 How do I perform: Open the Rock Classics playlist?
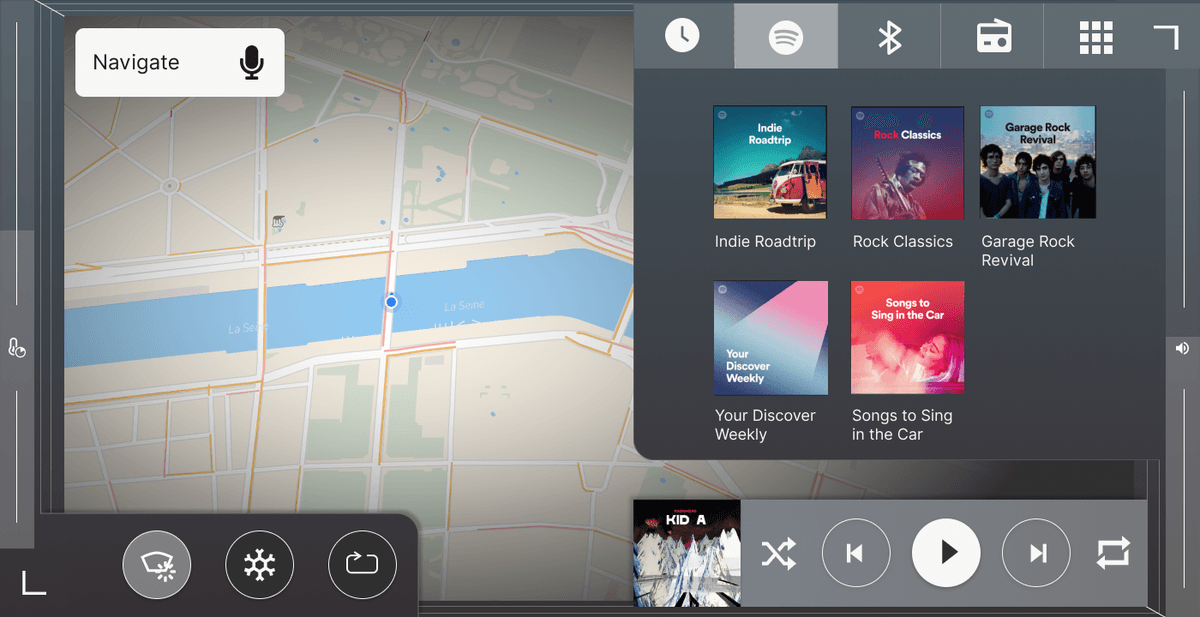(907, 162)
